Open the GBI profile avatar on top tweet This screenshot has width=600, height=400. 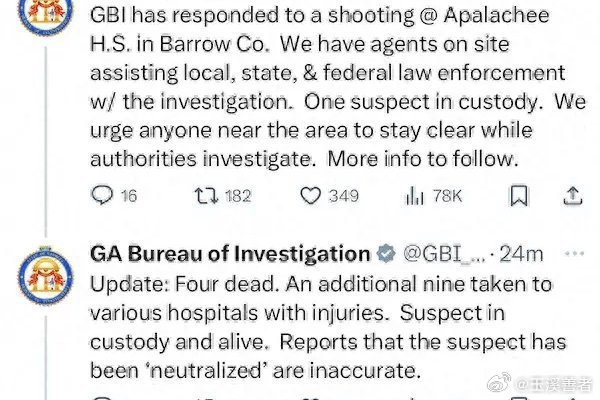point(46,14)
